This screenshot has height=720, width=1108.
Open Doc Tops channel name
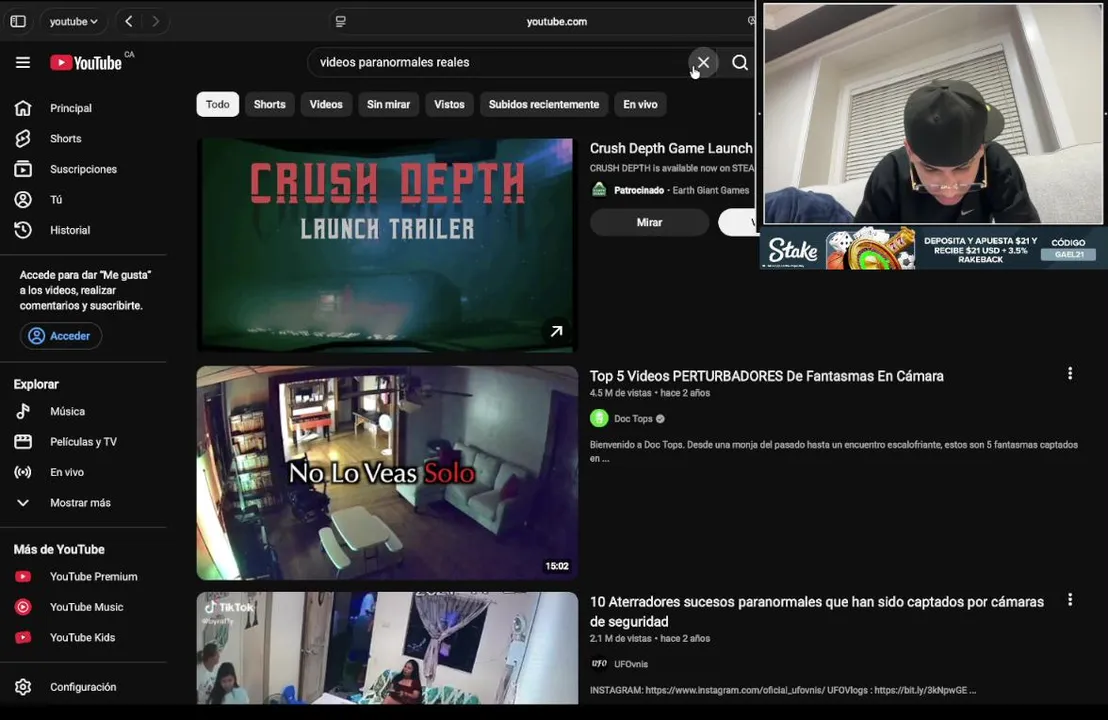[633, 418]
